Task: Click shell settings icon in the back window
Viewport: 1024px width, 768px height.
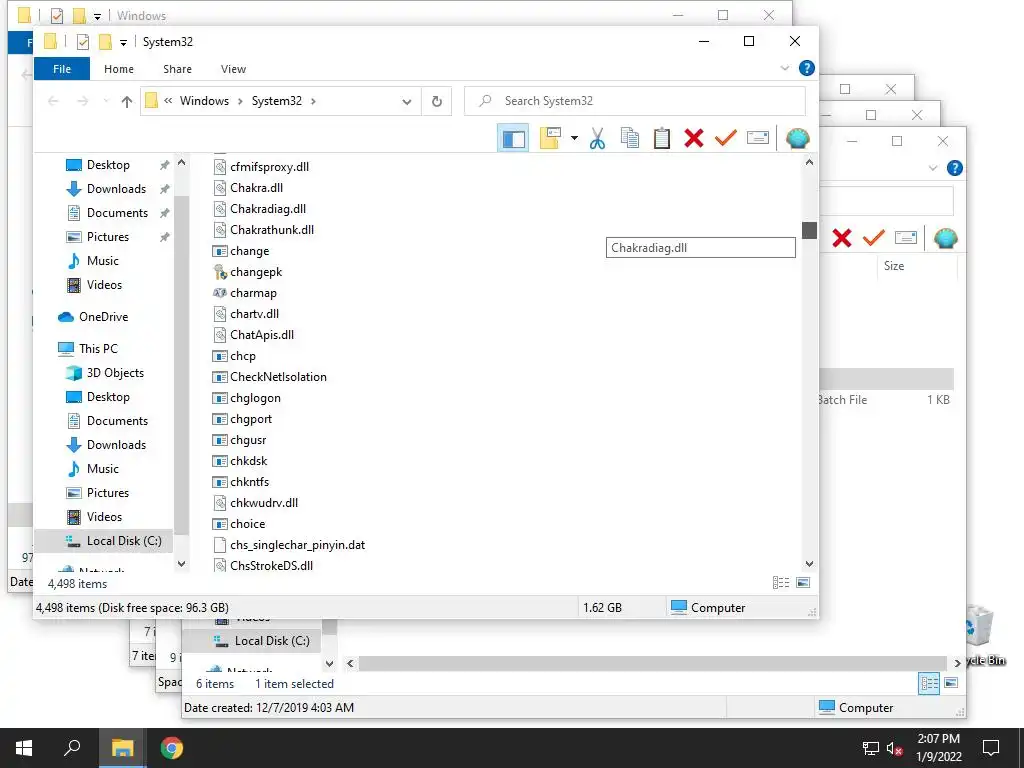Action: coord(945,238)
